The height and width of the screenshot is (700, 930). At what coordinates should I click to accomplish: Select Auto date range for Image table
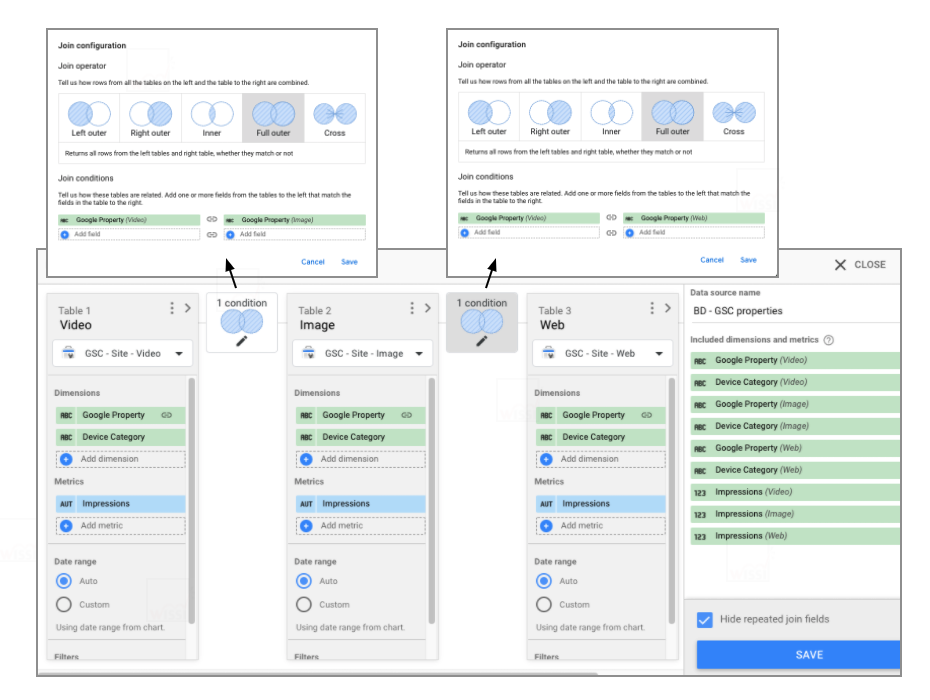[x=304, y=581]
